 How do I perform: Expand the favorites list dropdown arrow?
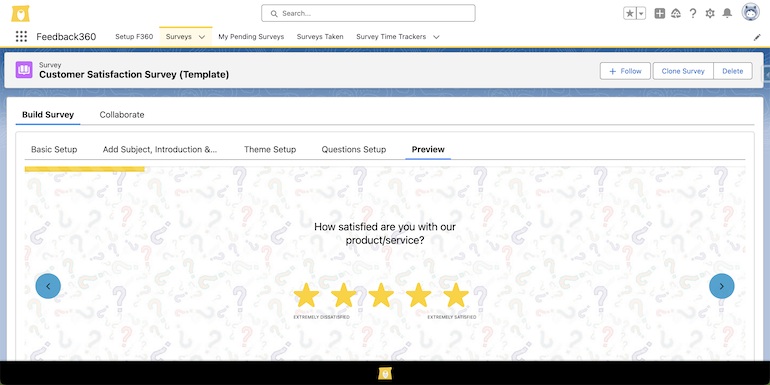point(641,13)
